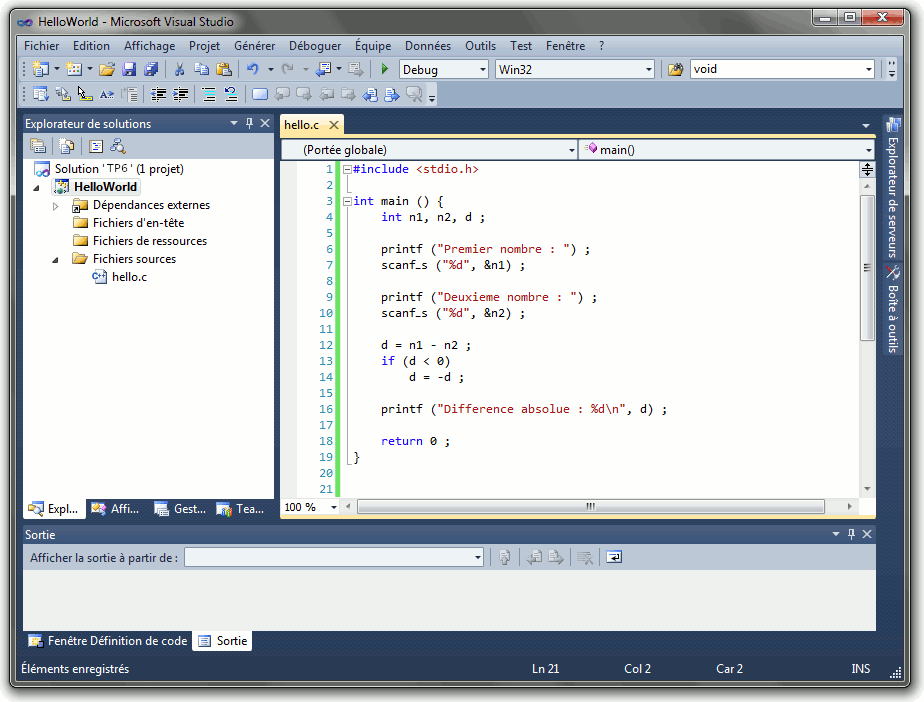Image resolution: width=924 pixels, height=702 pixels.
Task: Switch to the Gest... property manager tab
Action: point(180,509)
